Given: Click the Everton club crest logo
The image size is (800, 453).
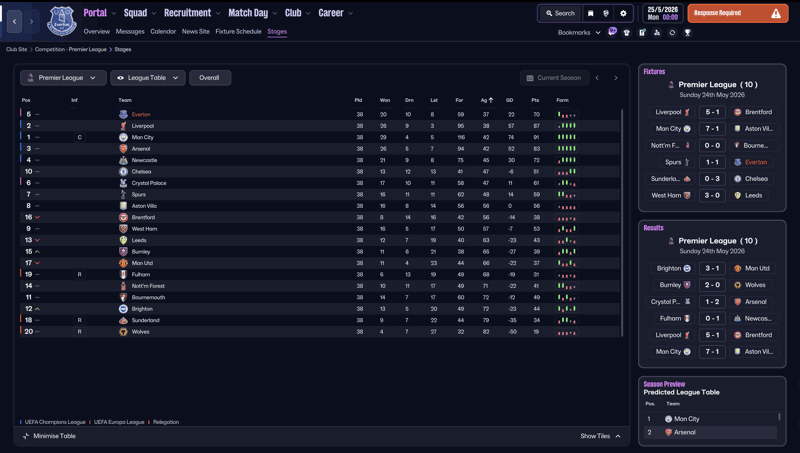Looking at the screenshot, I should [x=62, y=21].
